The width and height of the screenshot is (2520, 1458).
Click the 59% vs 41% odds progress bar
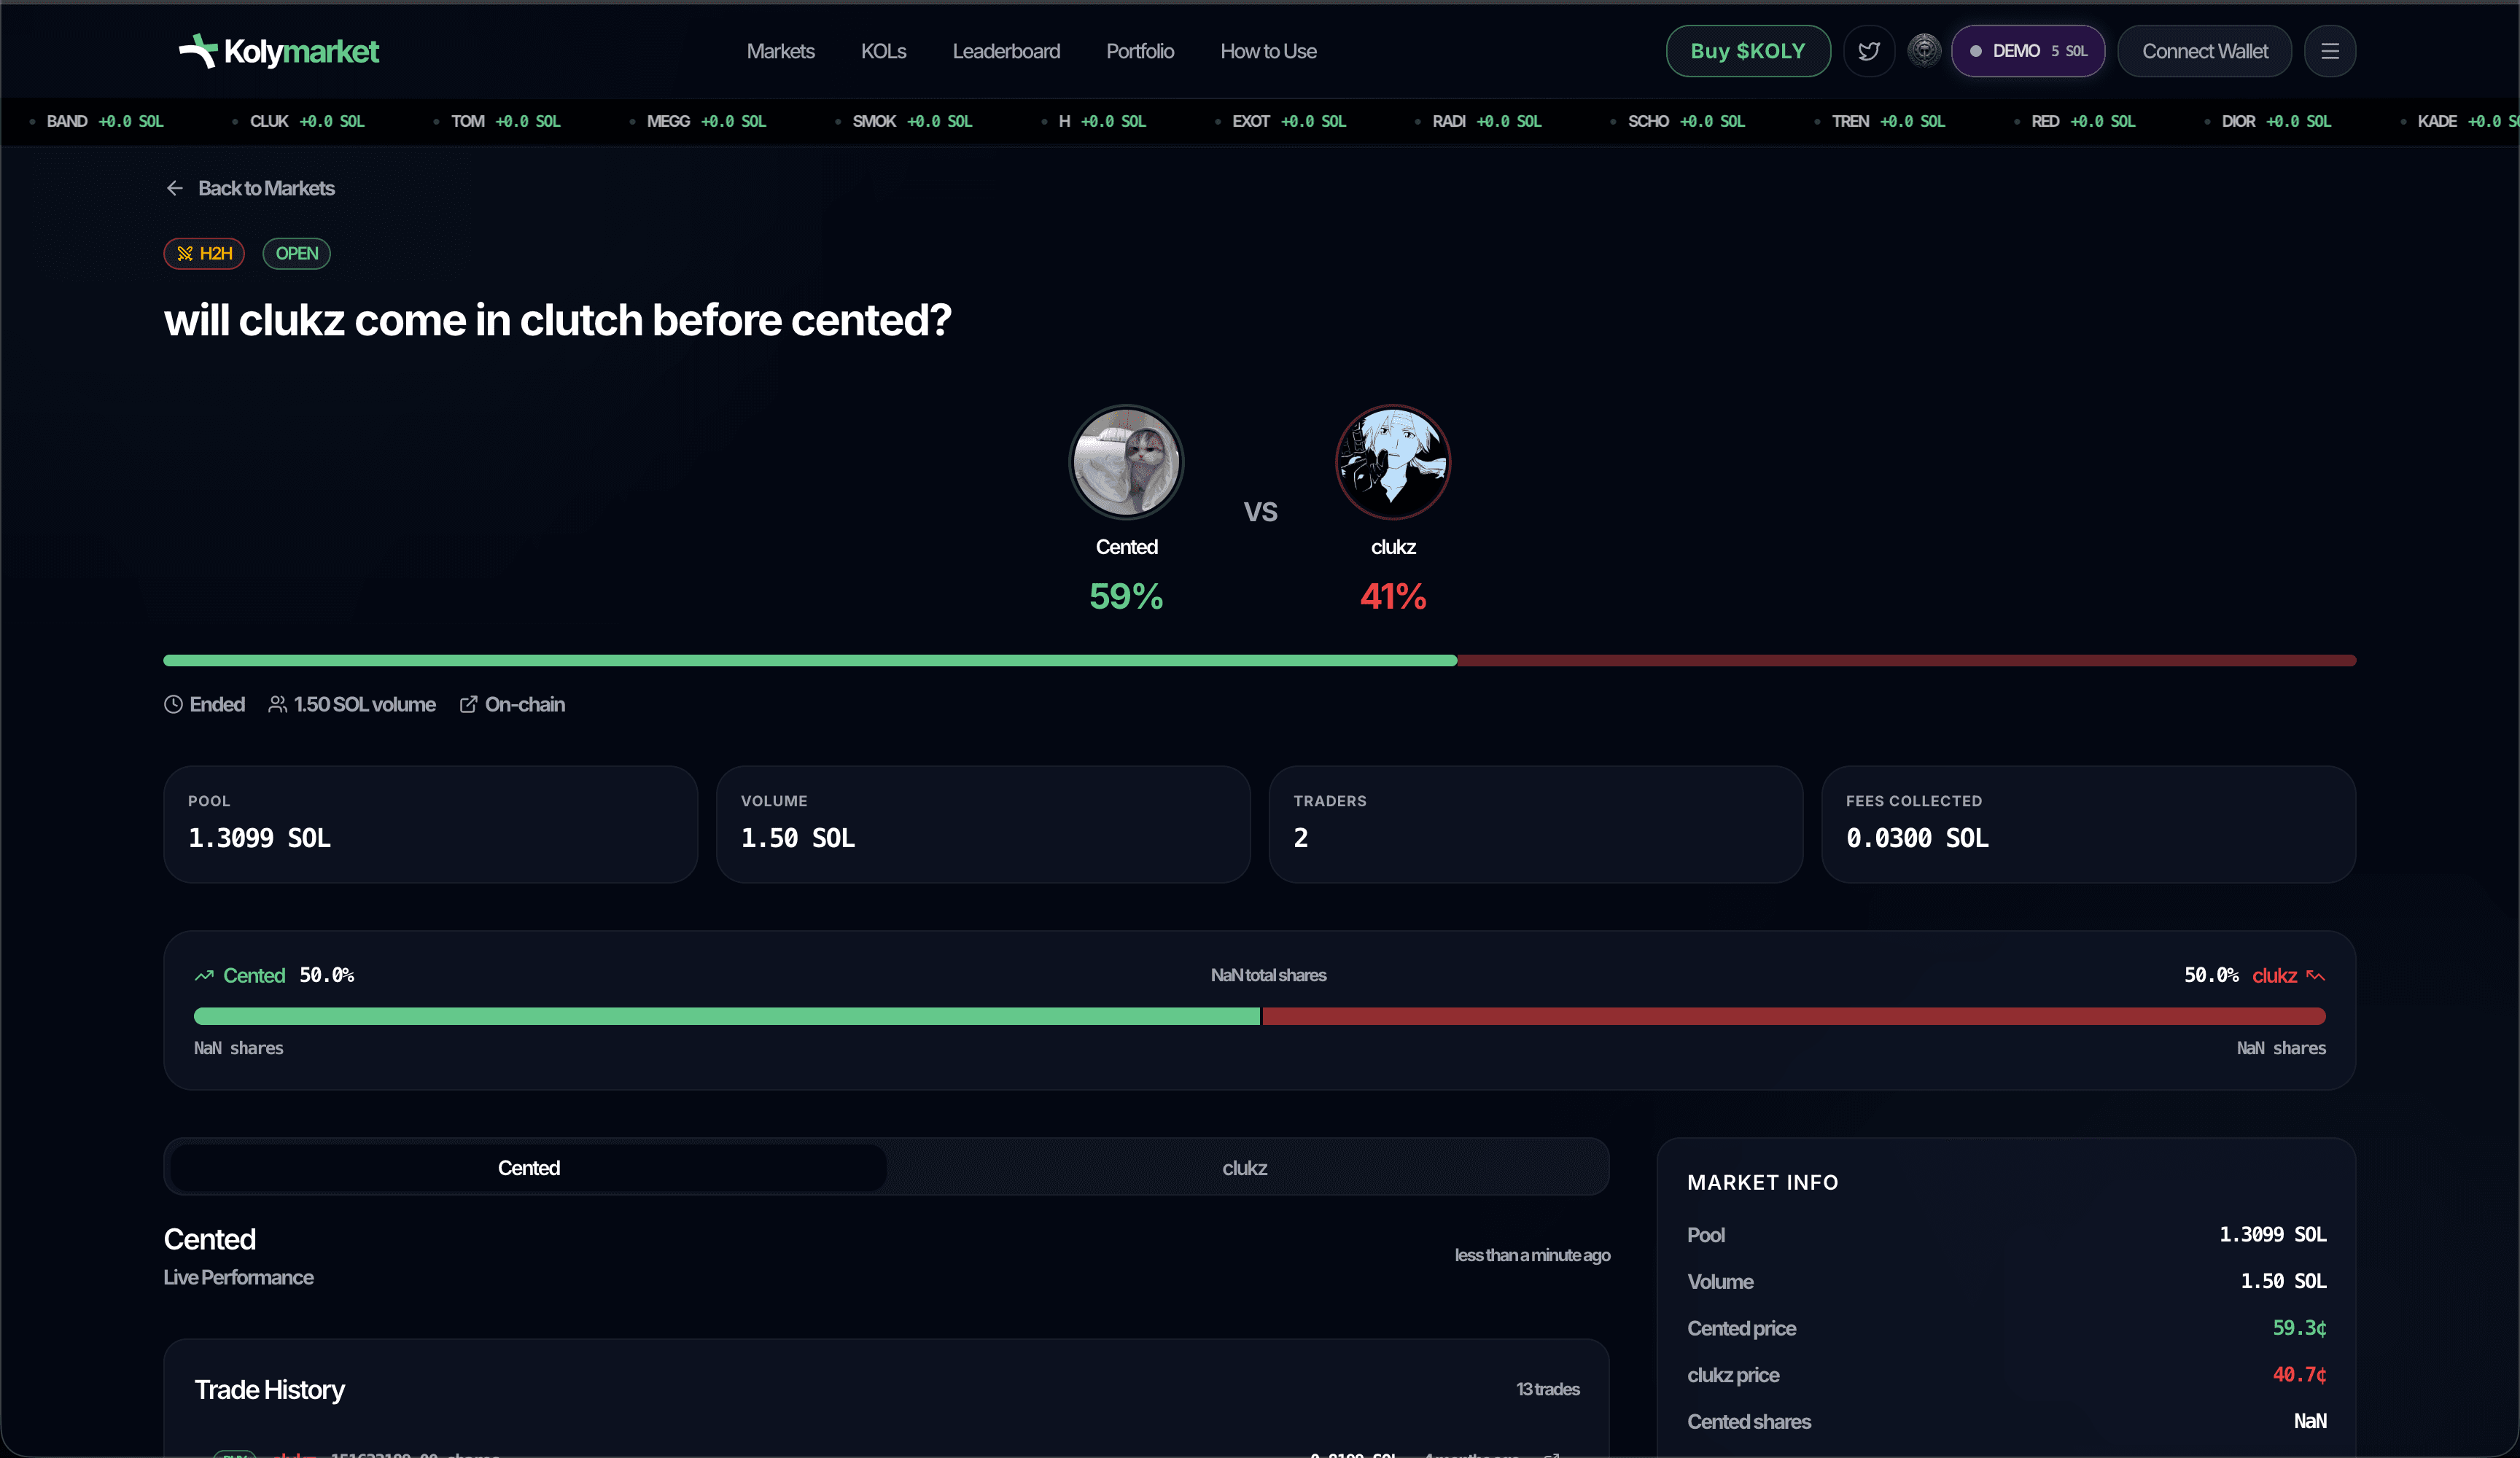click(x=1259, y=660)
